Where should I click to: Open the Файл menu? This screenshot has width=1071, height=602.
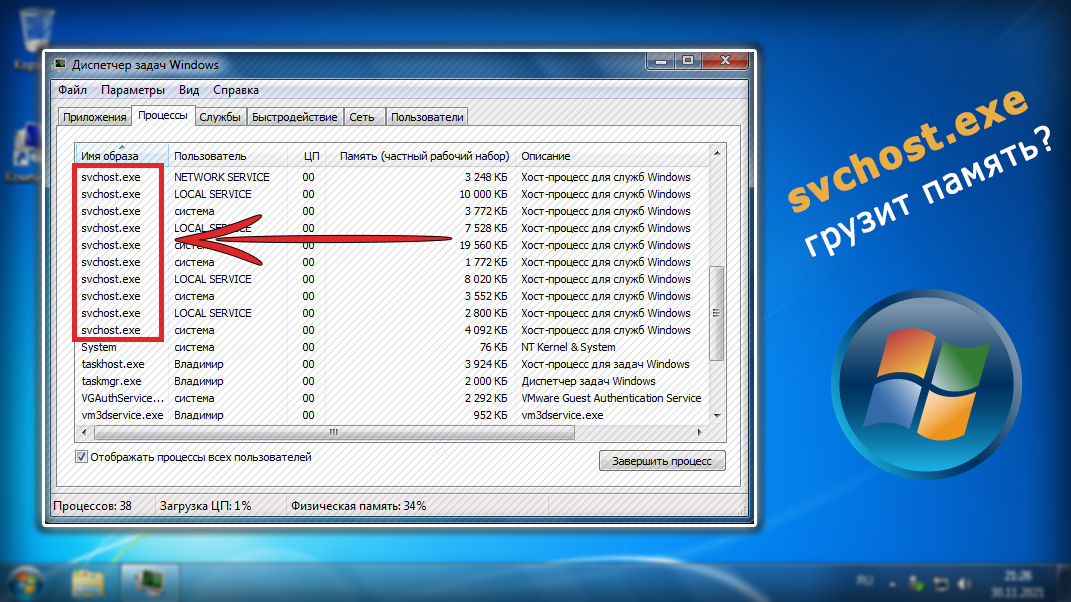pyautogui.click(x=72, y=90)
